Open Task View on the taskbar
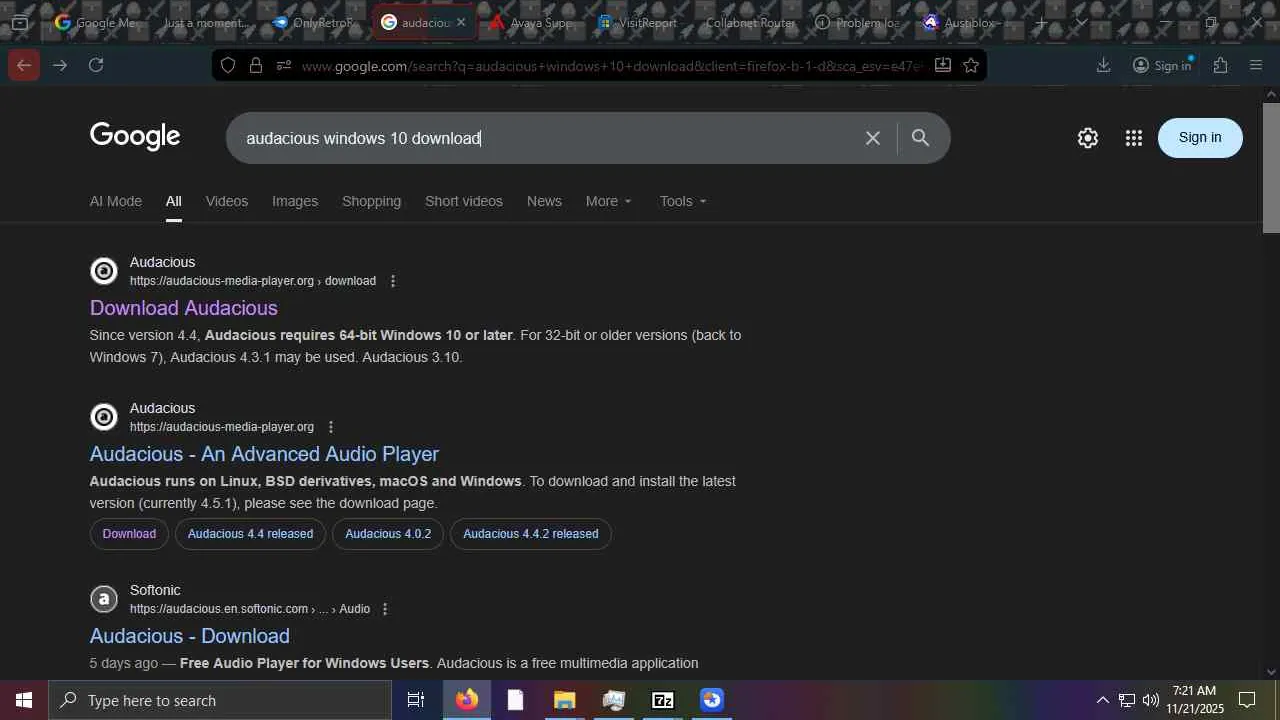The height and width of the screenshot is (720, 1280). (x=416, y=700)
